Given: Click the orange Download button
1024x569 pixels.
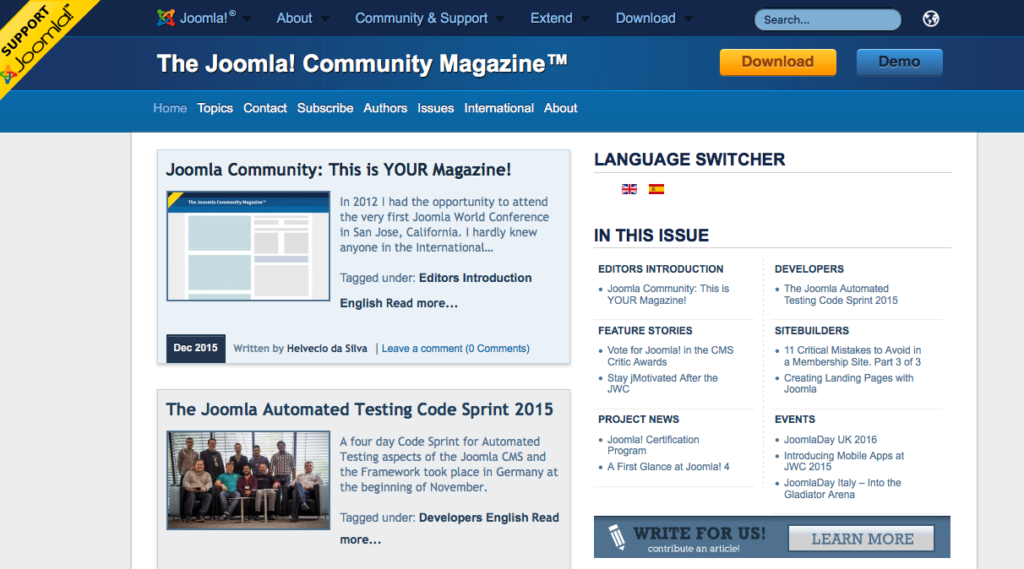Looking at the screenshot, I should click(x=778, y=62).
